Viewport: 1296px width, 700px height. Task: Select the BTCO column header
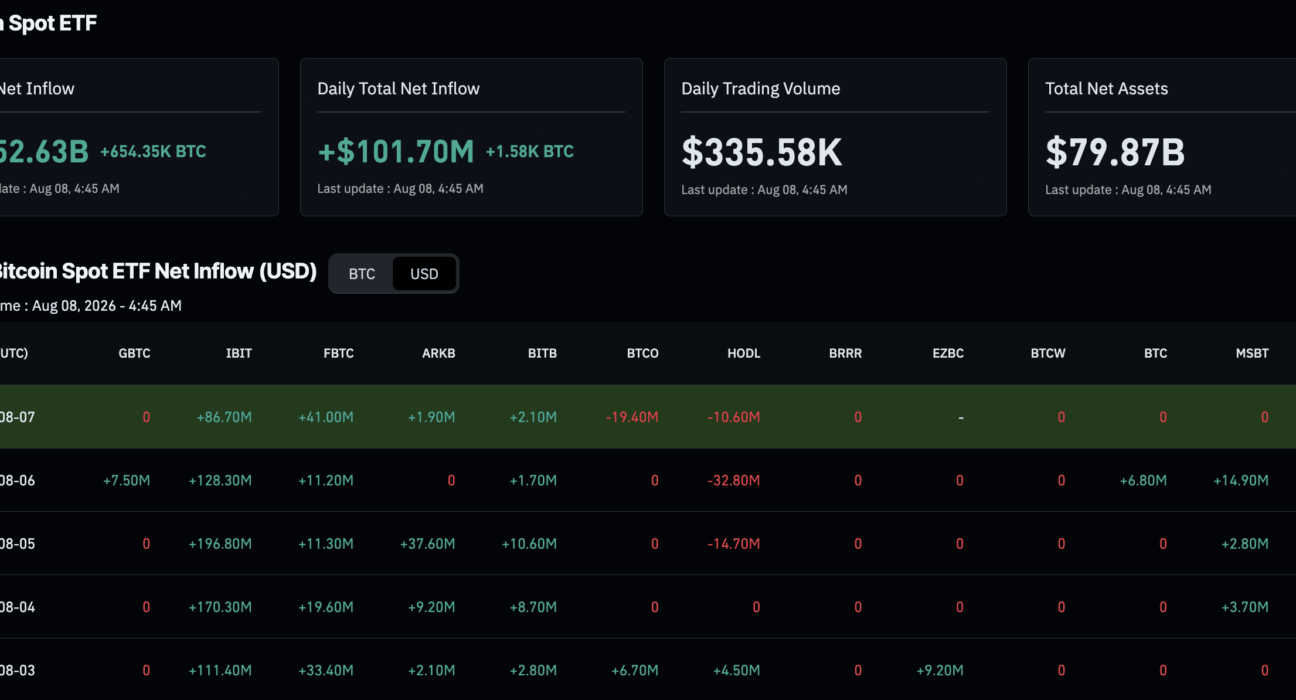pyautogui.click(x=643, y=353)
